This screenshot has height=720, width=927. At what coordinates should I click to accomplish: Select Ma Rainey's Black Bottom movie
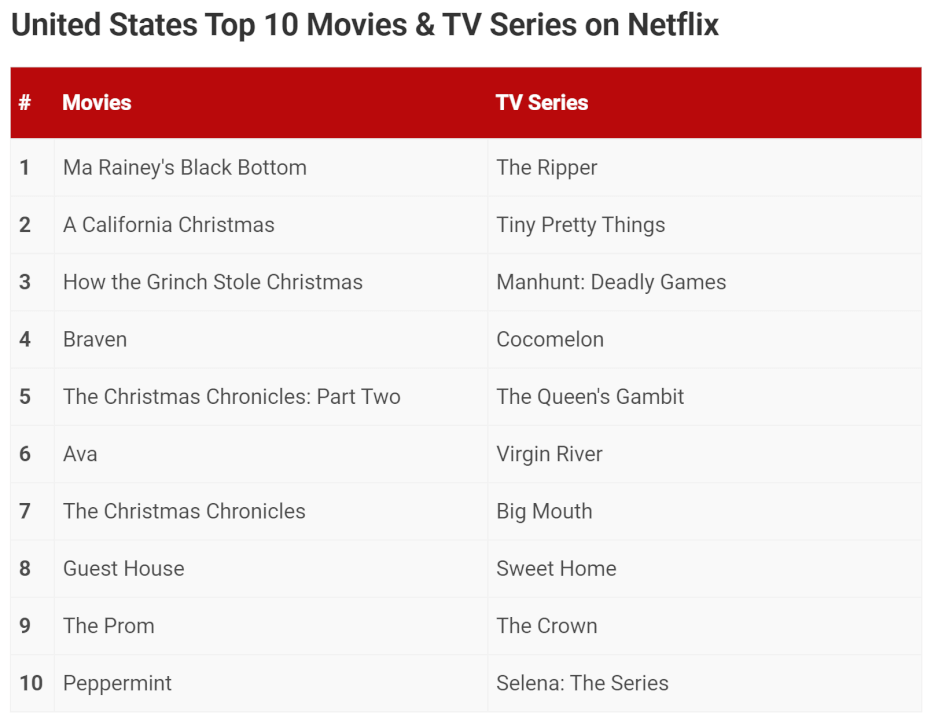(x=185, y=167)
